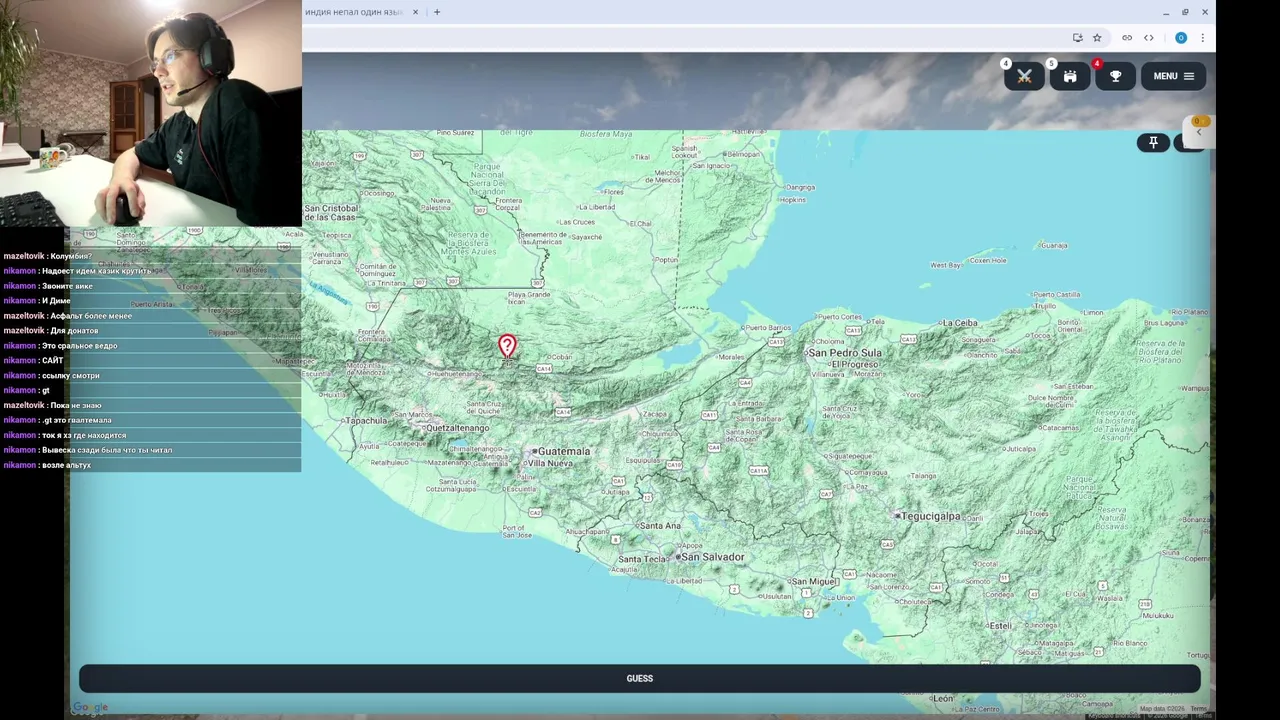Click chat message 'возле альтух'
The width and height of the screenshot is (1280, 720).
pyautogui.click(x=66, y=465)
